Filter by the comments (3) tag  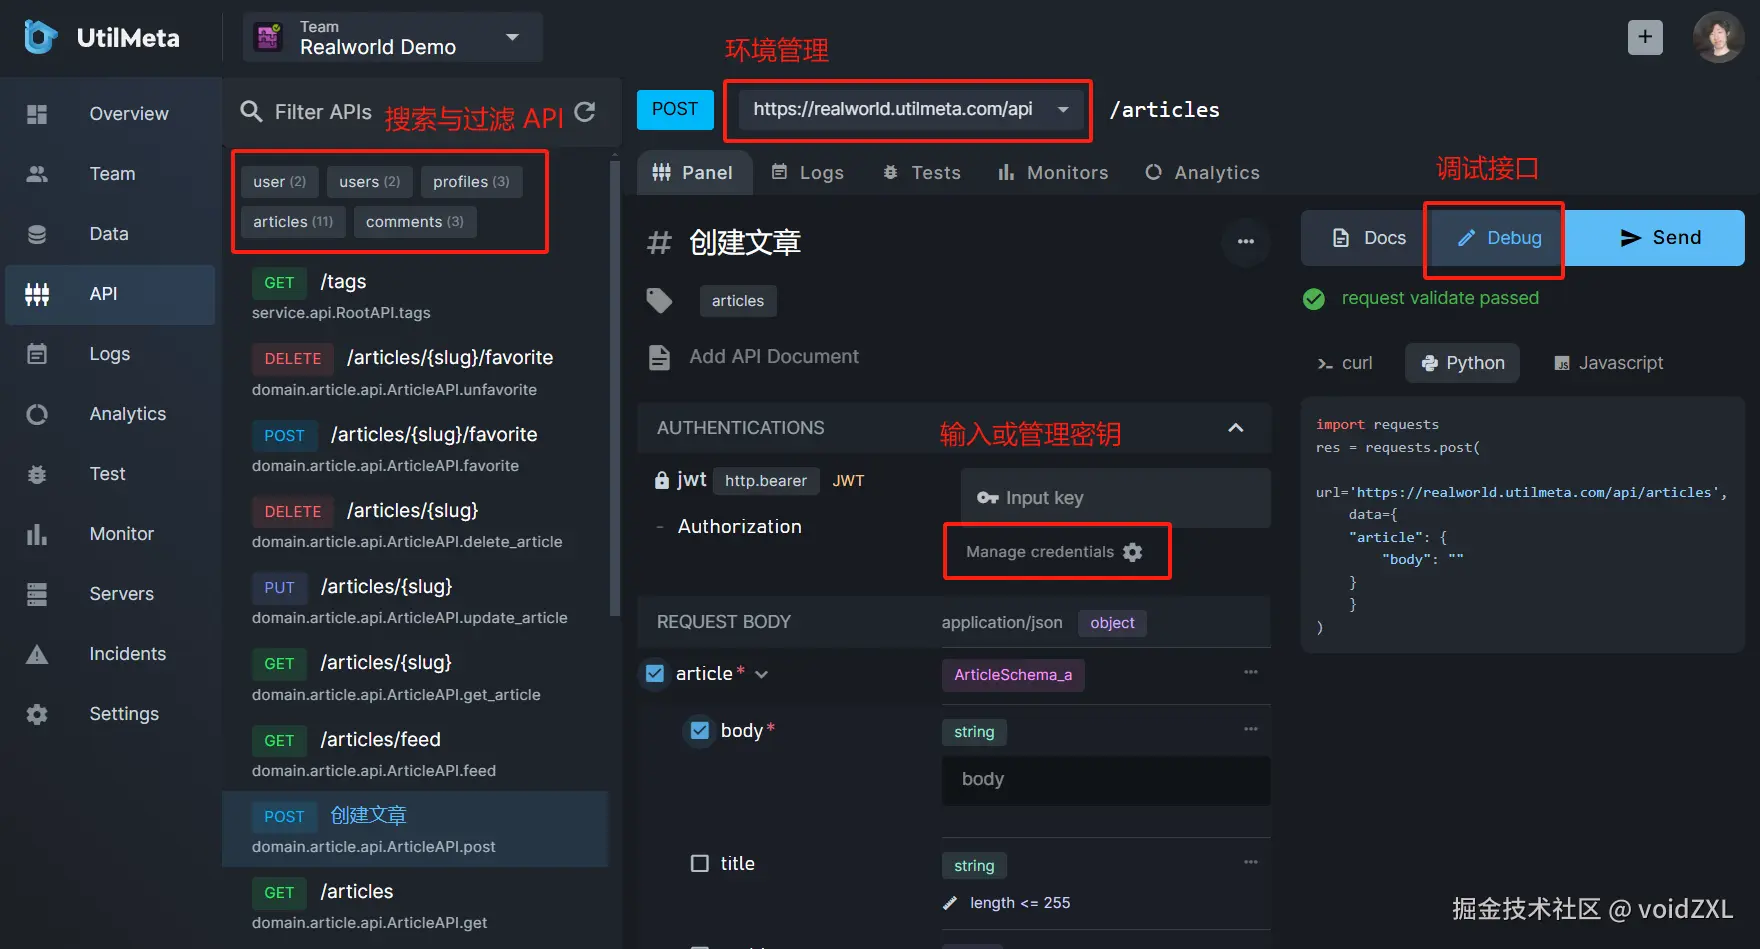(x=415, y=222)
